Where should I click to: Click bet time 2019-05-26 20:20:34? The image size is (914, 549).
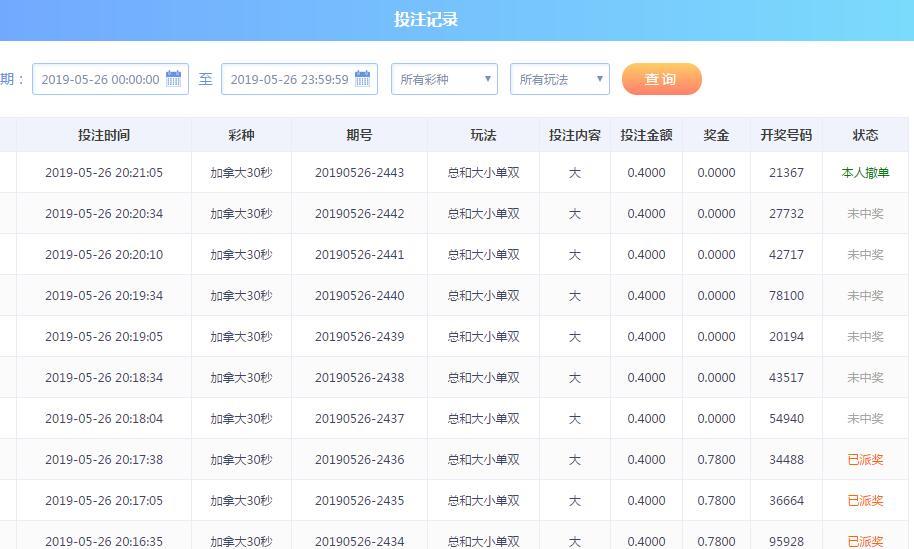[104, 214]
